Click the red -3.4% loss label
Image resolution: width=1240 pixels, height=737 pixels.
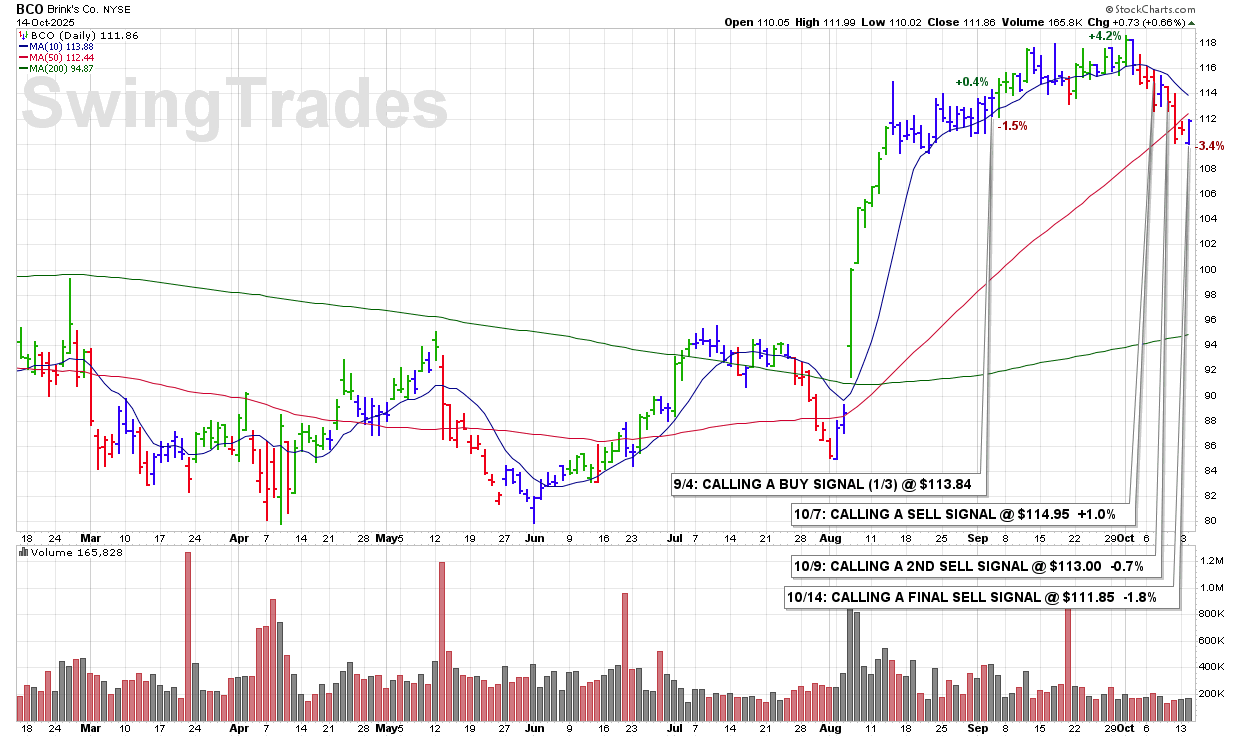pos(1210,146)
